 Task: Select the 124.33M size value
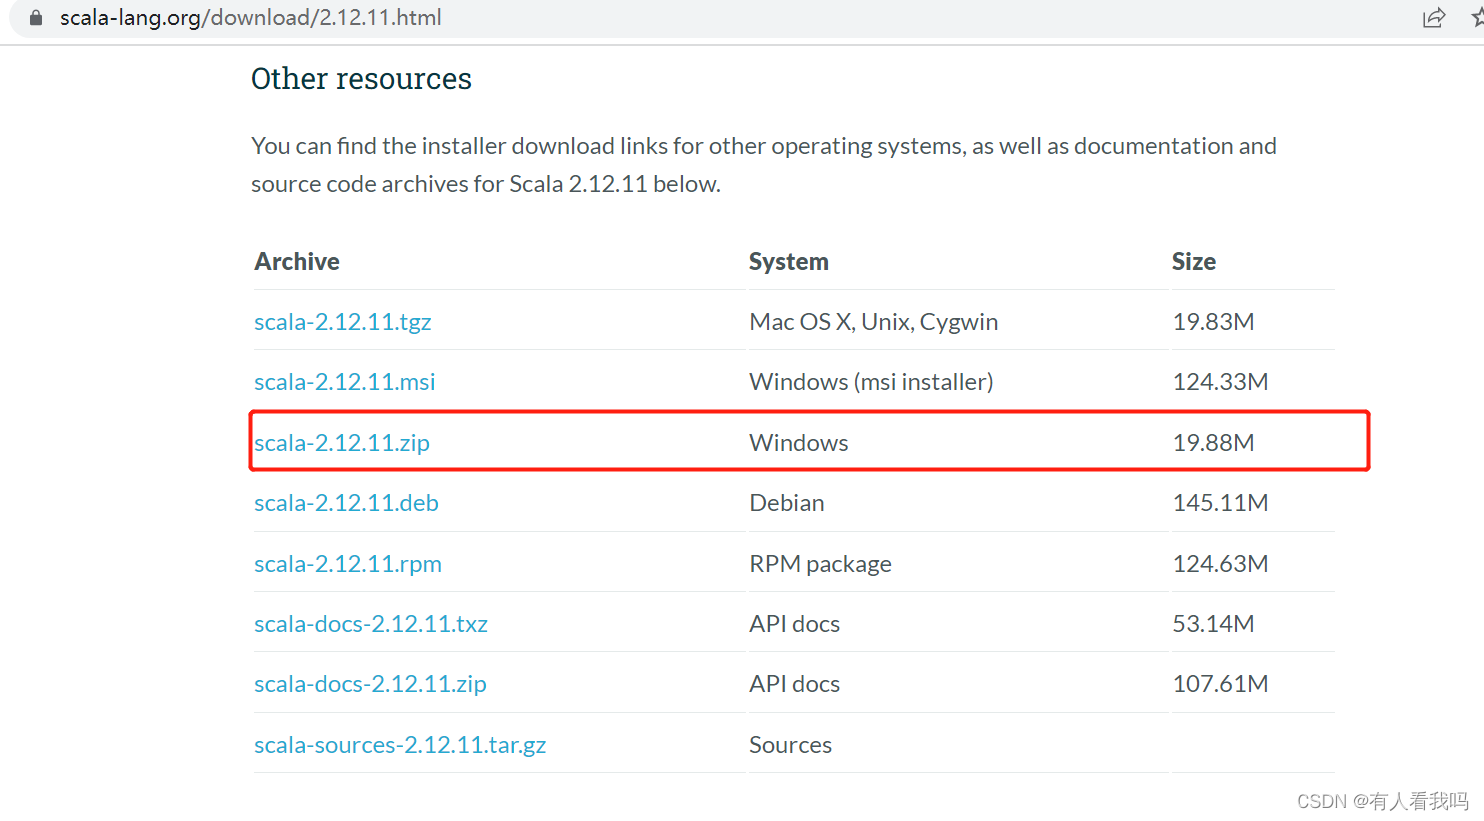[1220, 382]
